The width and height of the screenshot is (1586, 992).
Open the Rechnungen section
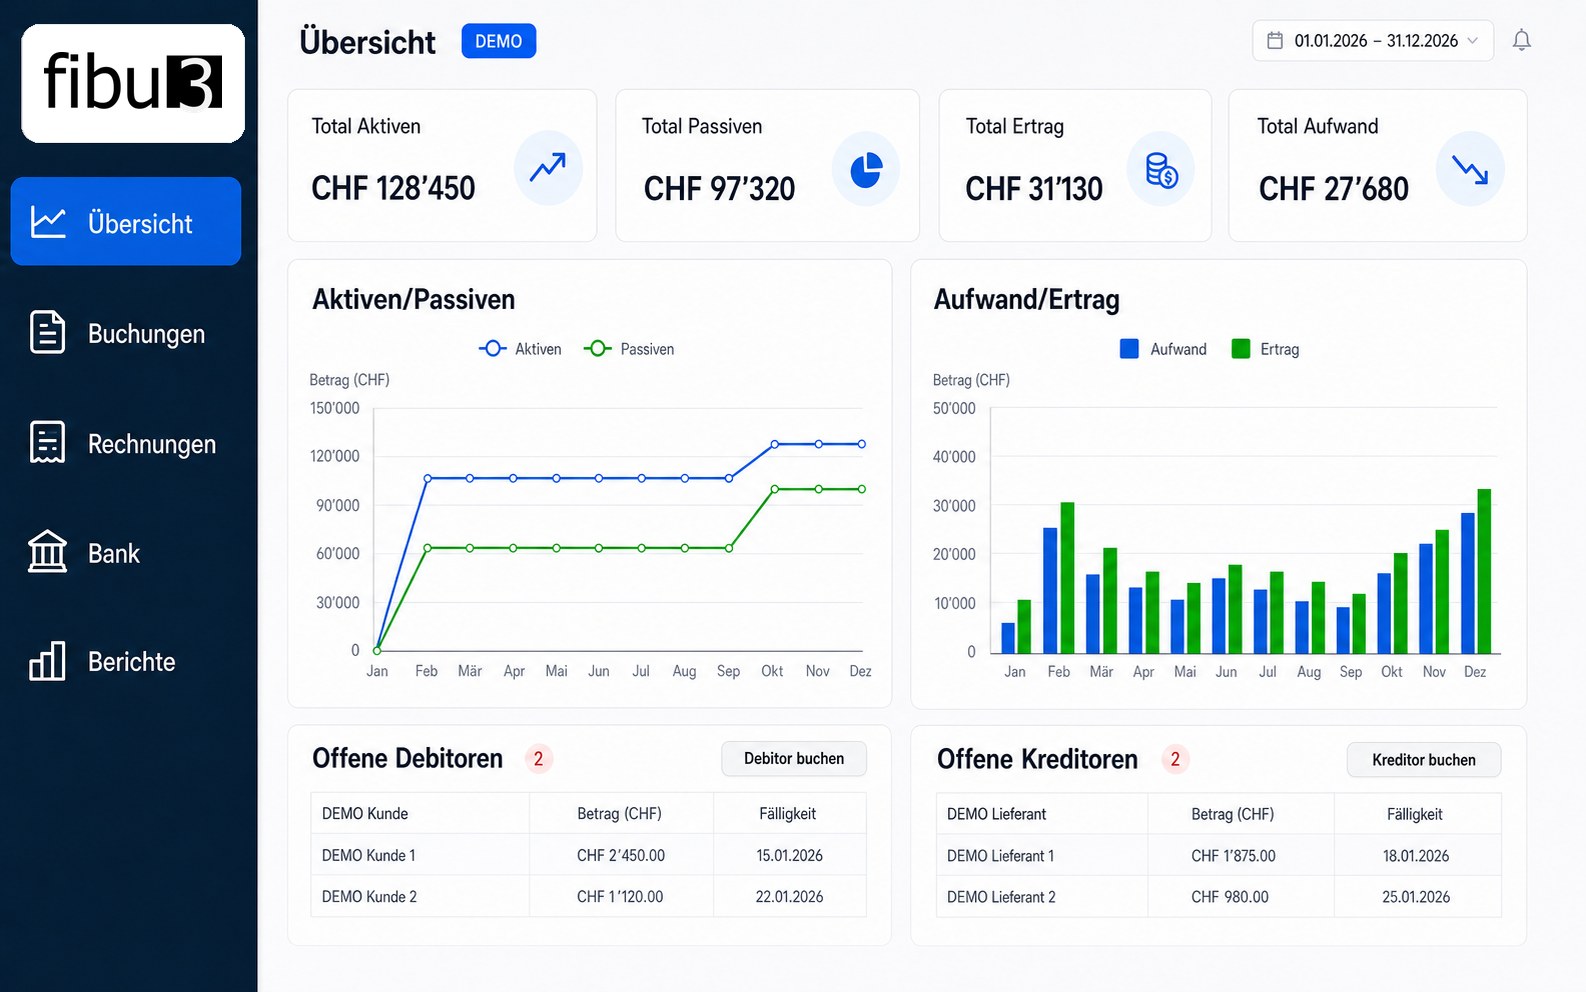pos(126,443)
